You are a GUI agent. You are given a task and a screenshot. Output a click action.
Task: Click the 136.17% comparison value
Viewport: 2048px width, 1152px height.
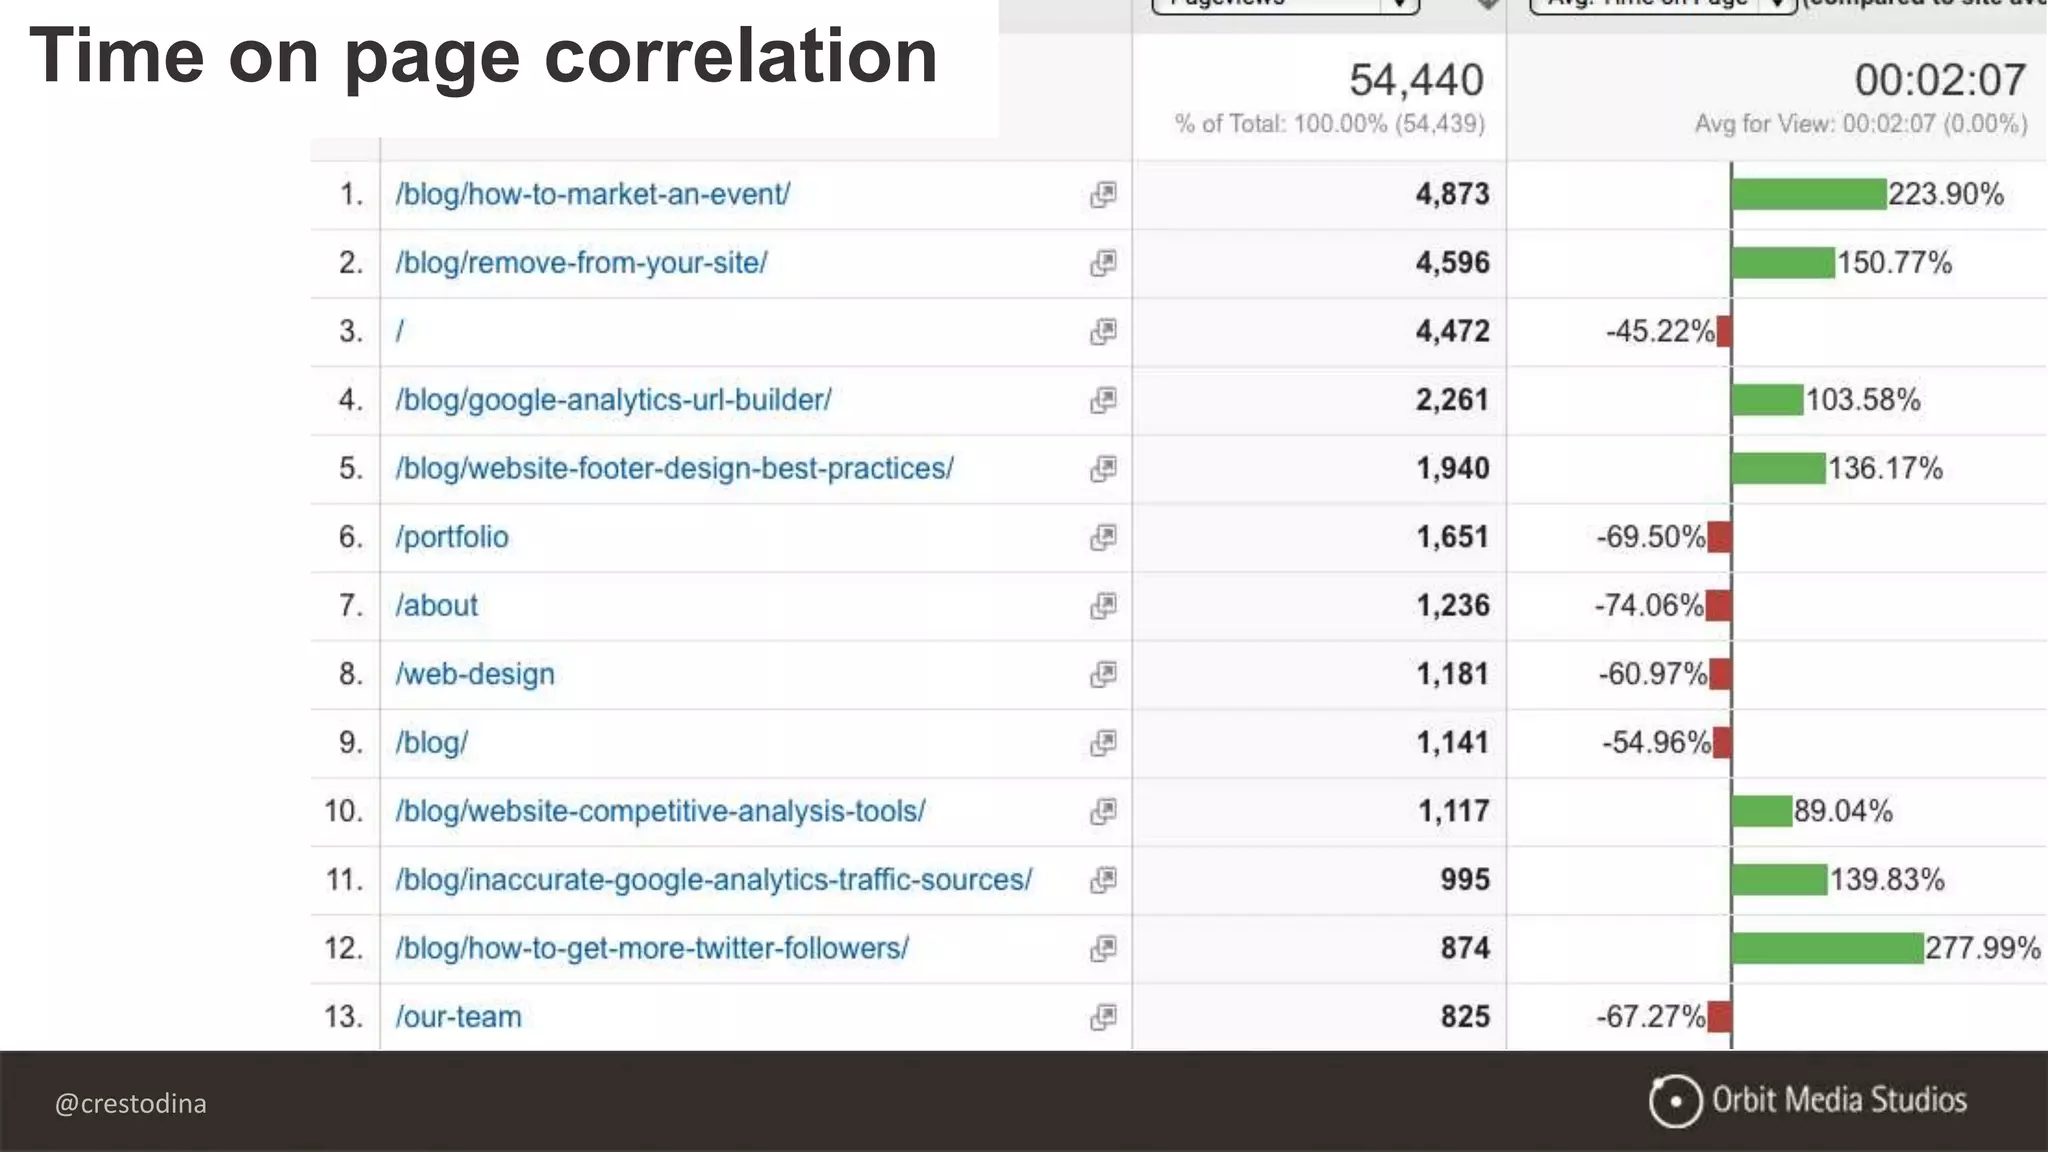[x=1885, y=468]
